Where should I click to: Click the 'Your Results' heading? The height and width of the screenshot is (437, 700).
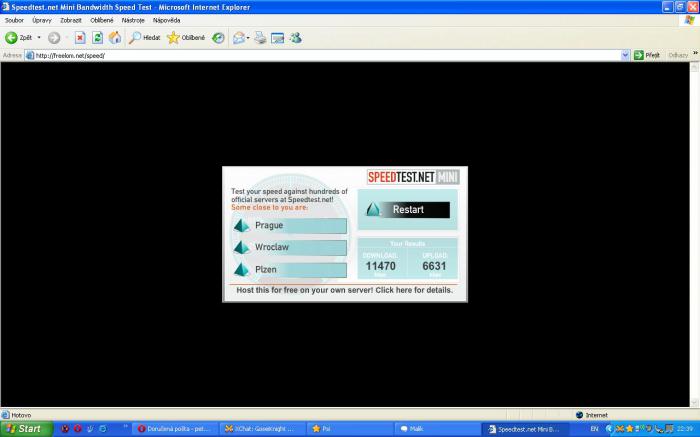(407, 244)
